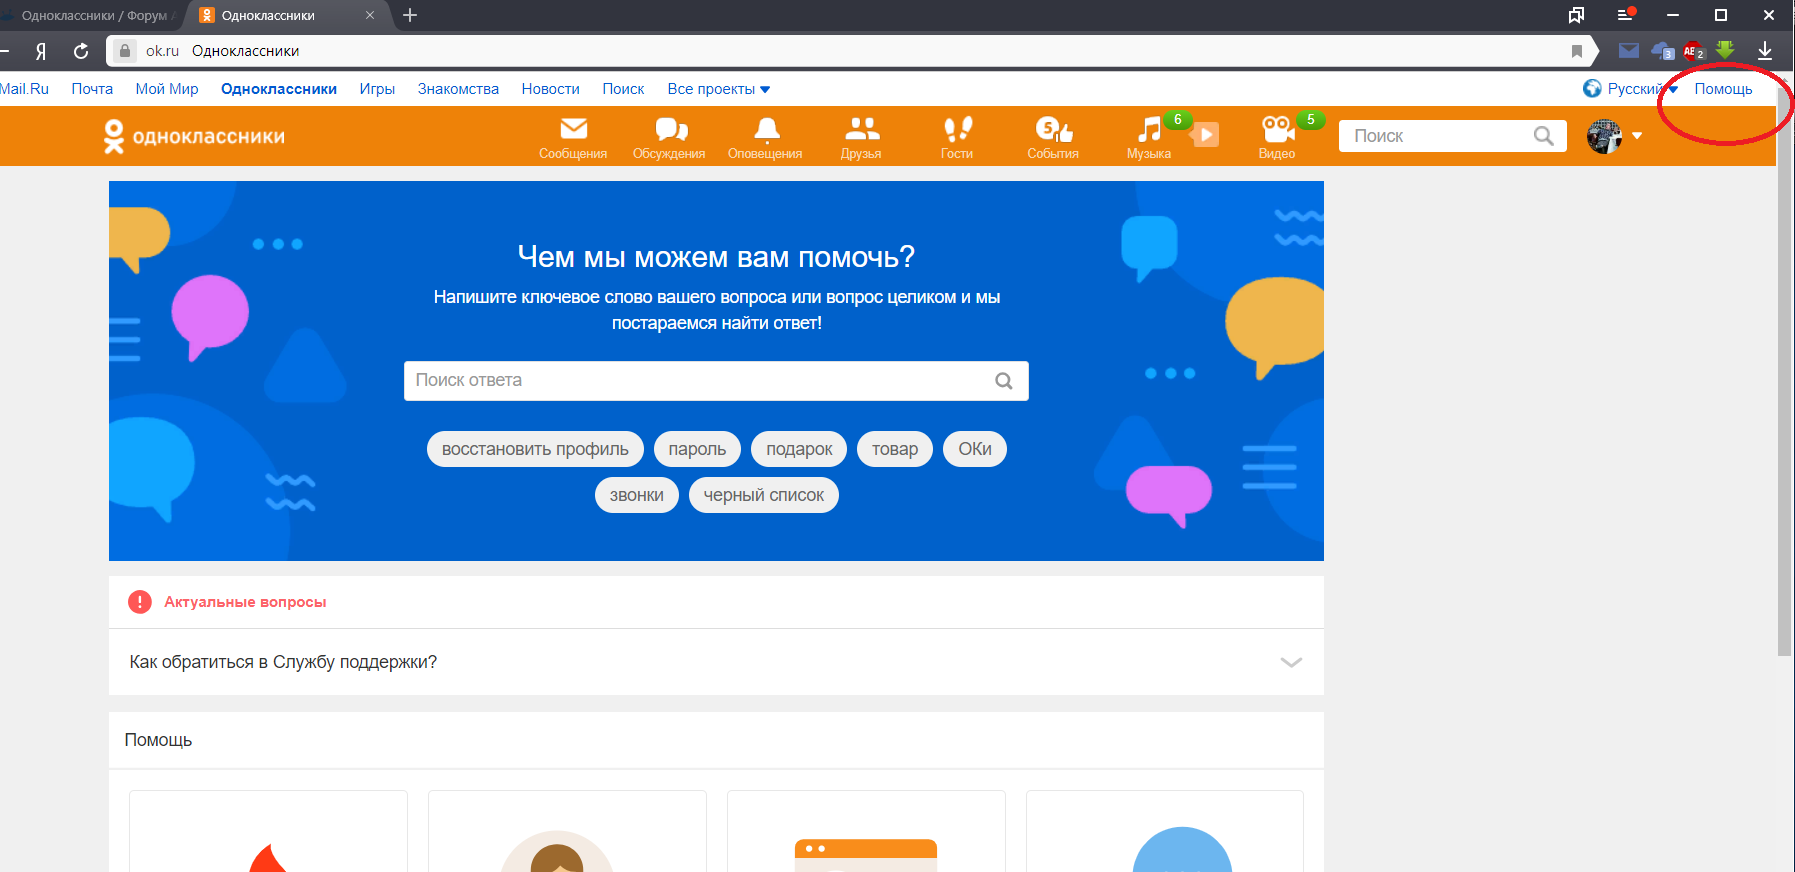
Task: Open the События events icon
Action: (x=1053, y=137)
